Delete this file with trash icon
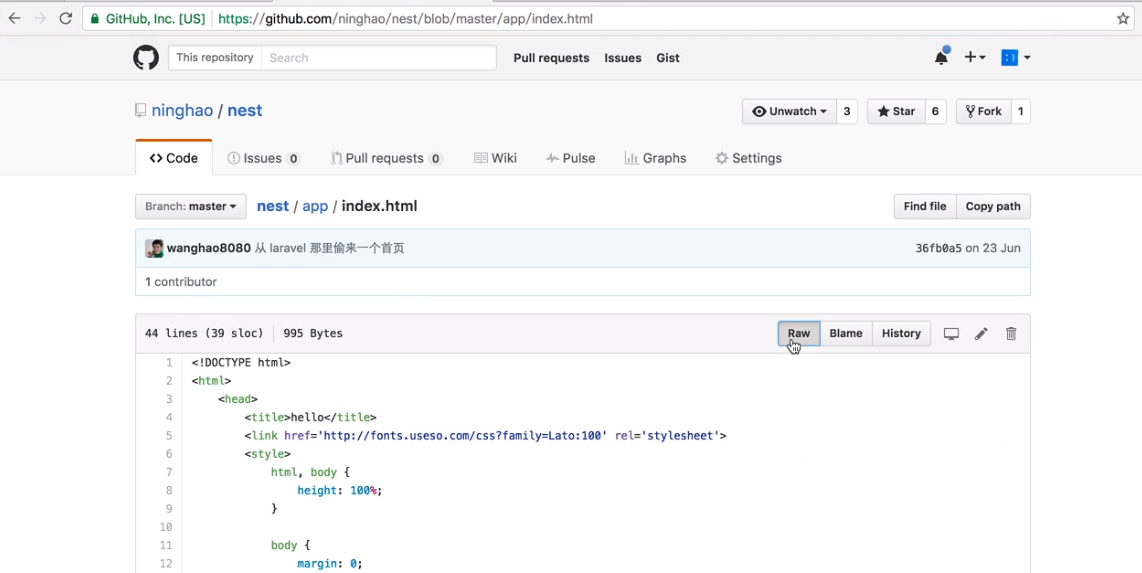Viewport: 1142px width, 573px height. 1011,333
